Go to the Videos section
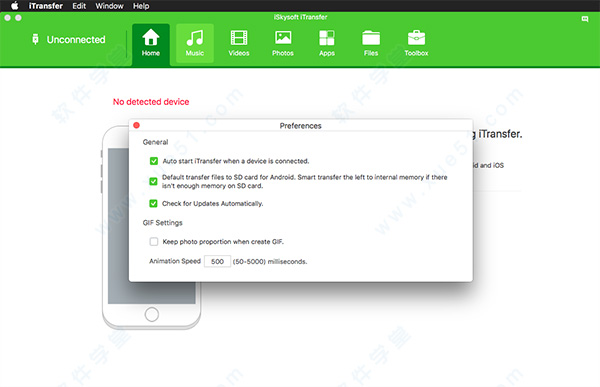Image resolution: width=600 pixels, height=387 pixels. point(239,43)
